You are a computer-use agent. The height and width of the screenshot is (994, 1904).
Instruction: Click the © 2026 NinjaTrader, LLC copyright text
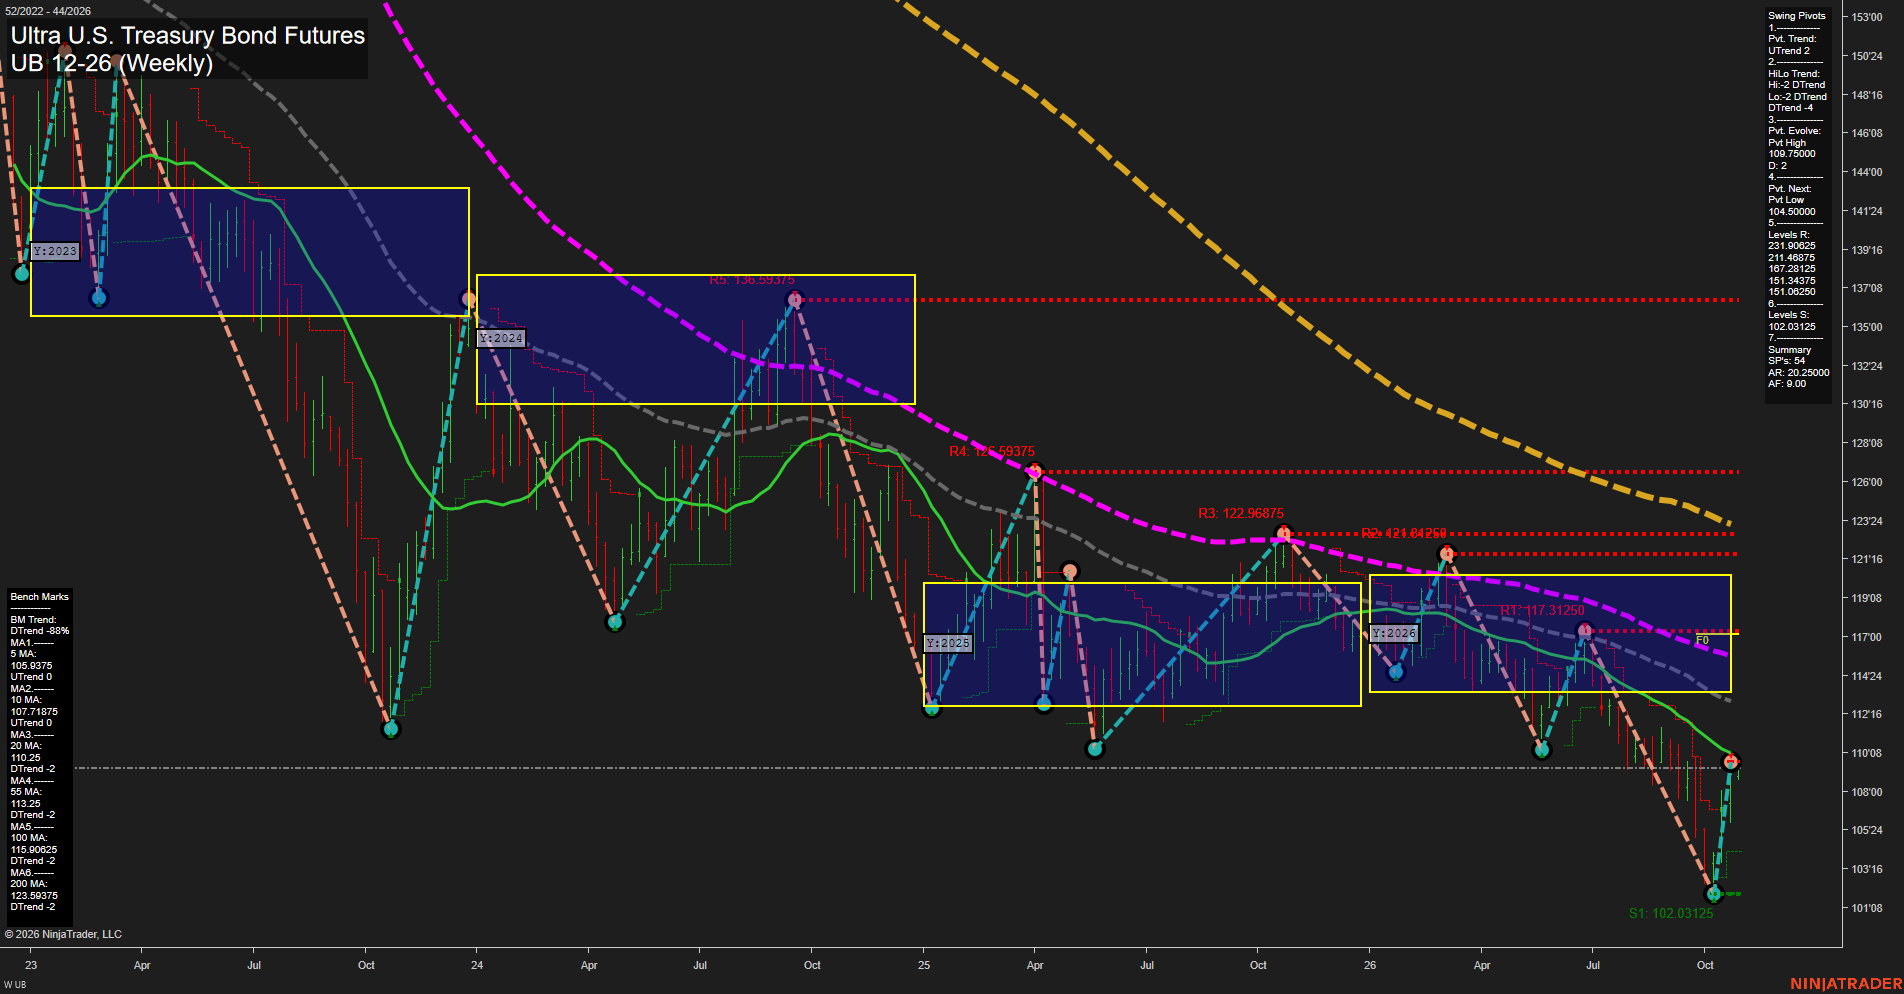63,934
